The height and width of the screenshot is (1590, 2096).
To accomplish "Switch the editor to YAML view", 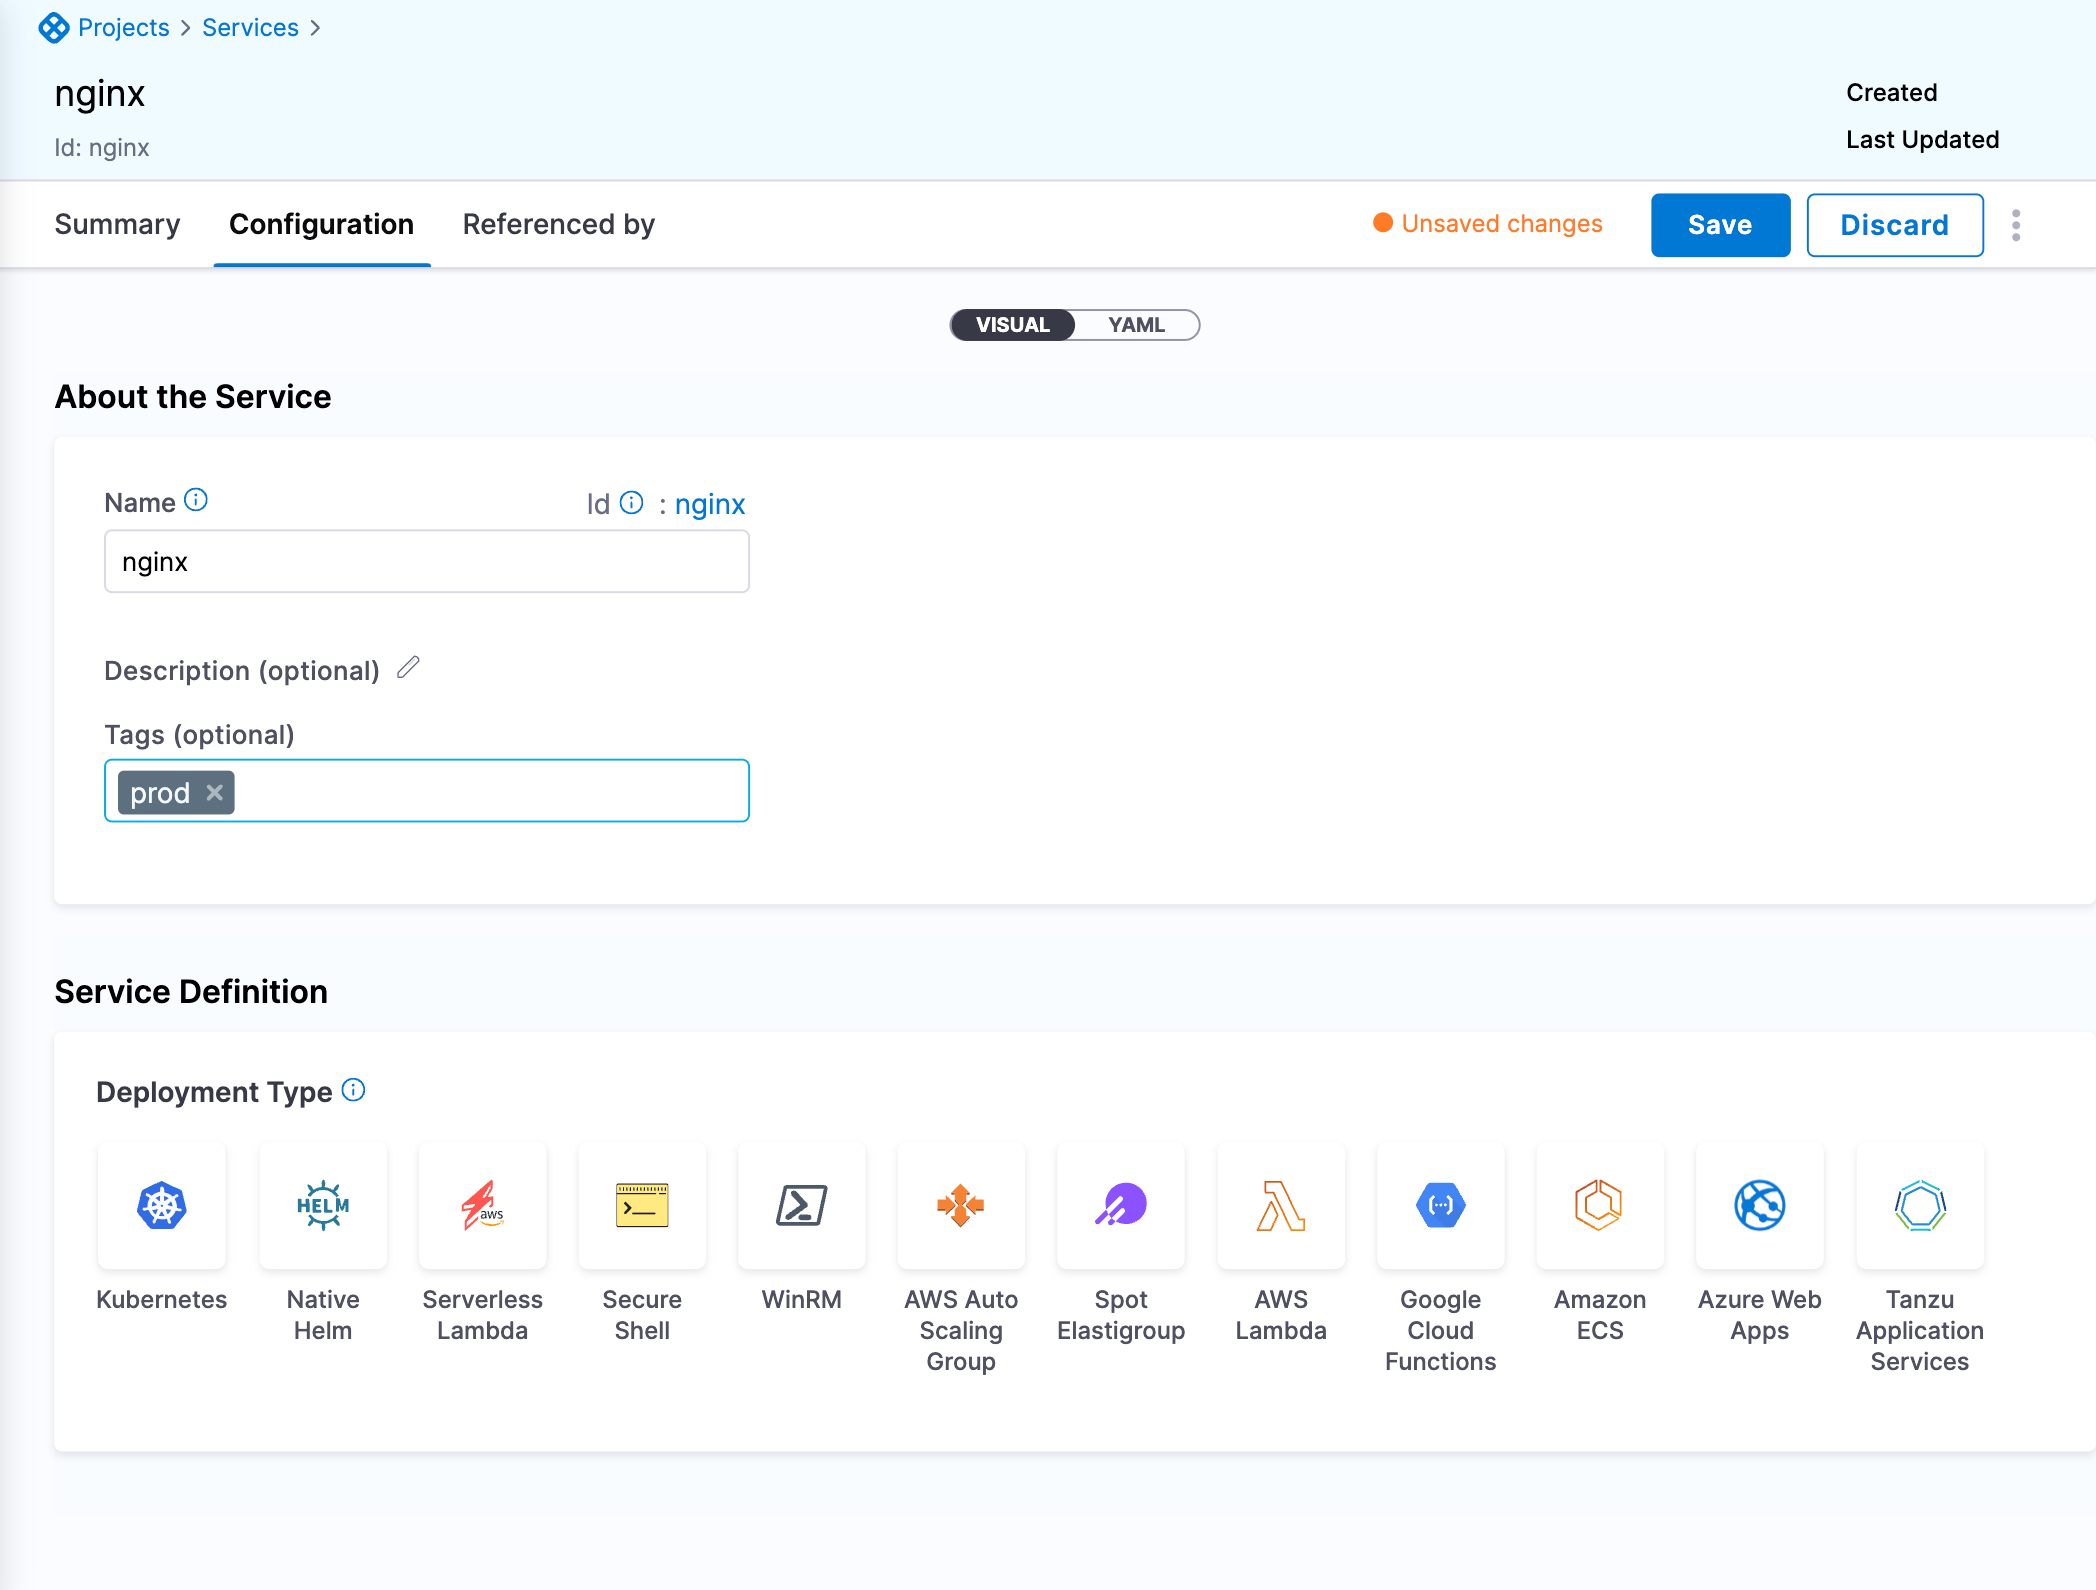I will [x=1136, y=325].
